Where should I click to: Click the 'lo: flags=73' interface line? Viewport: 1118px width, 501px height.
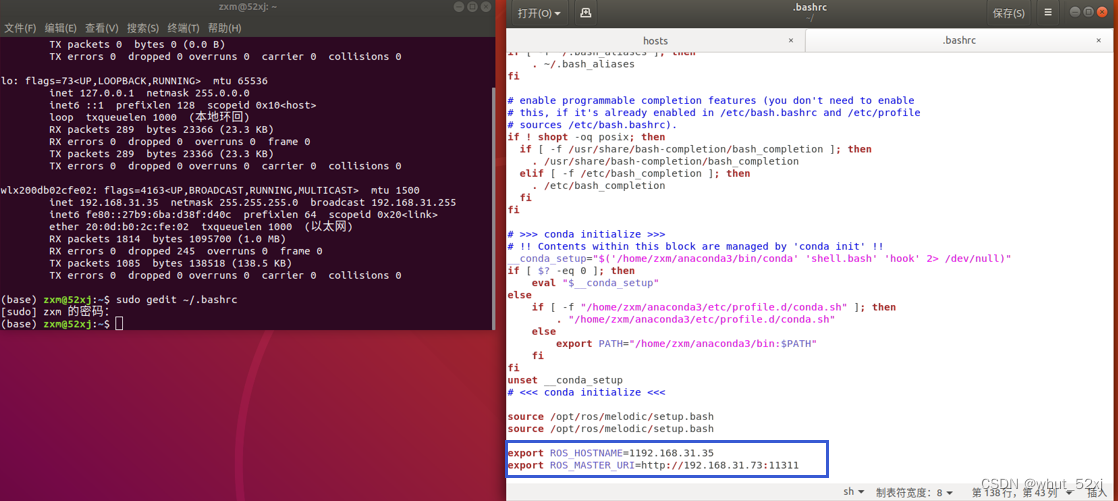(134, 81)
